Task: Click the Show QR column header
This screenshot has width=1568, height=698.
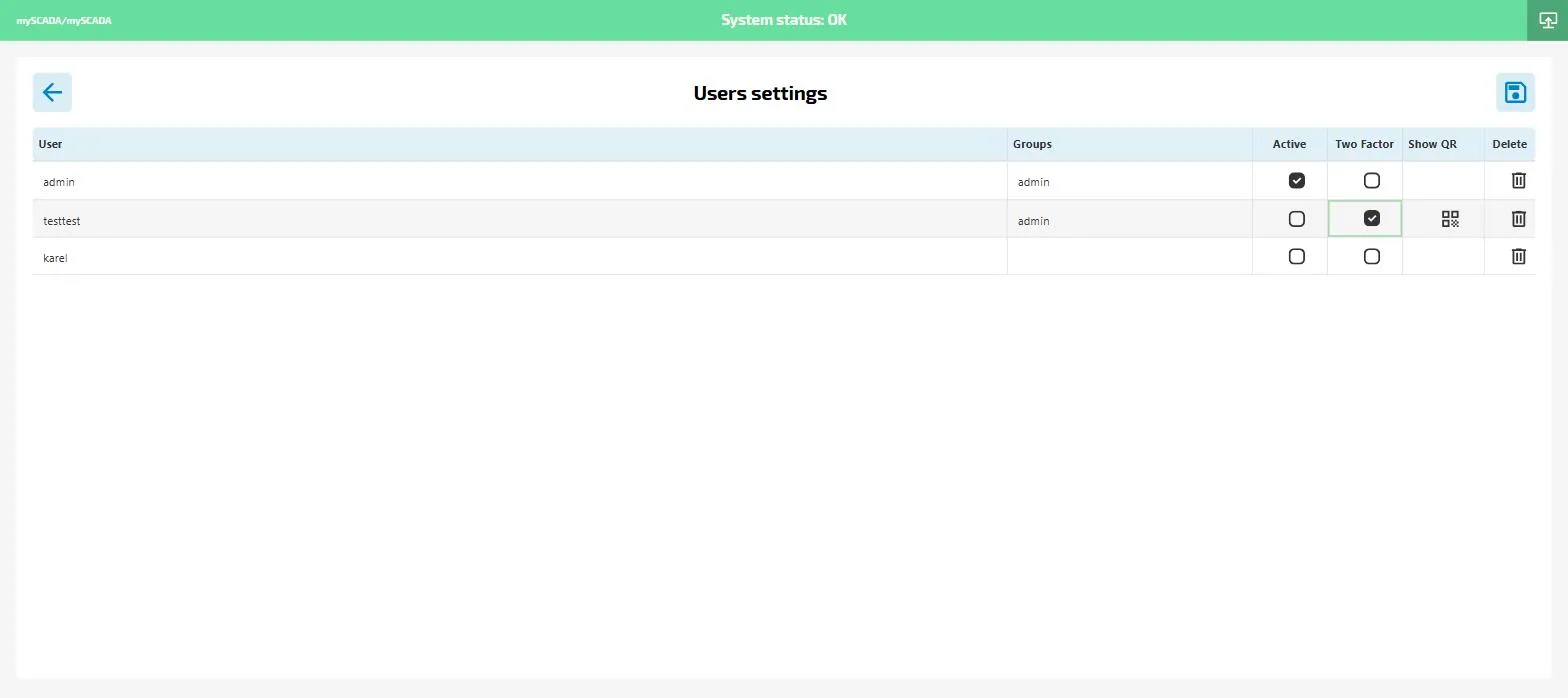Action: 1443,144
